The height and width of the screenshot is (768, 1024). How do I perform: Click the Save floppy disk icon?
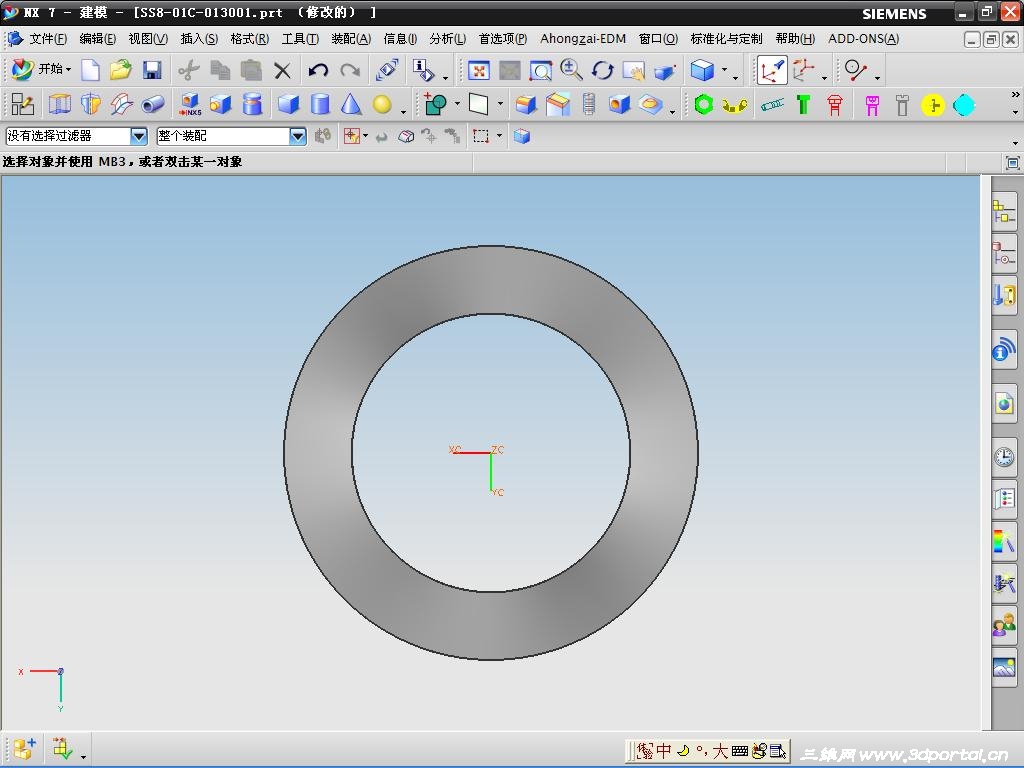point(152,70)
